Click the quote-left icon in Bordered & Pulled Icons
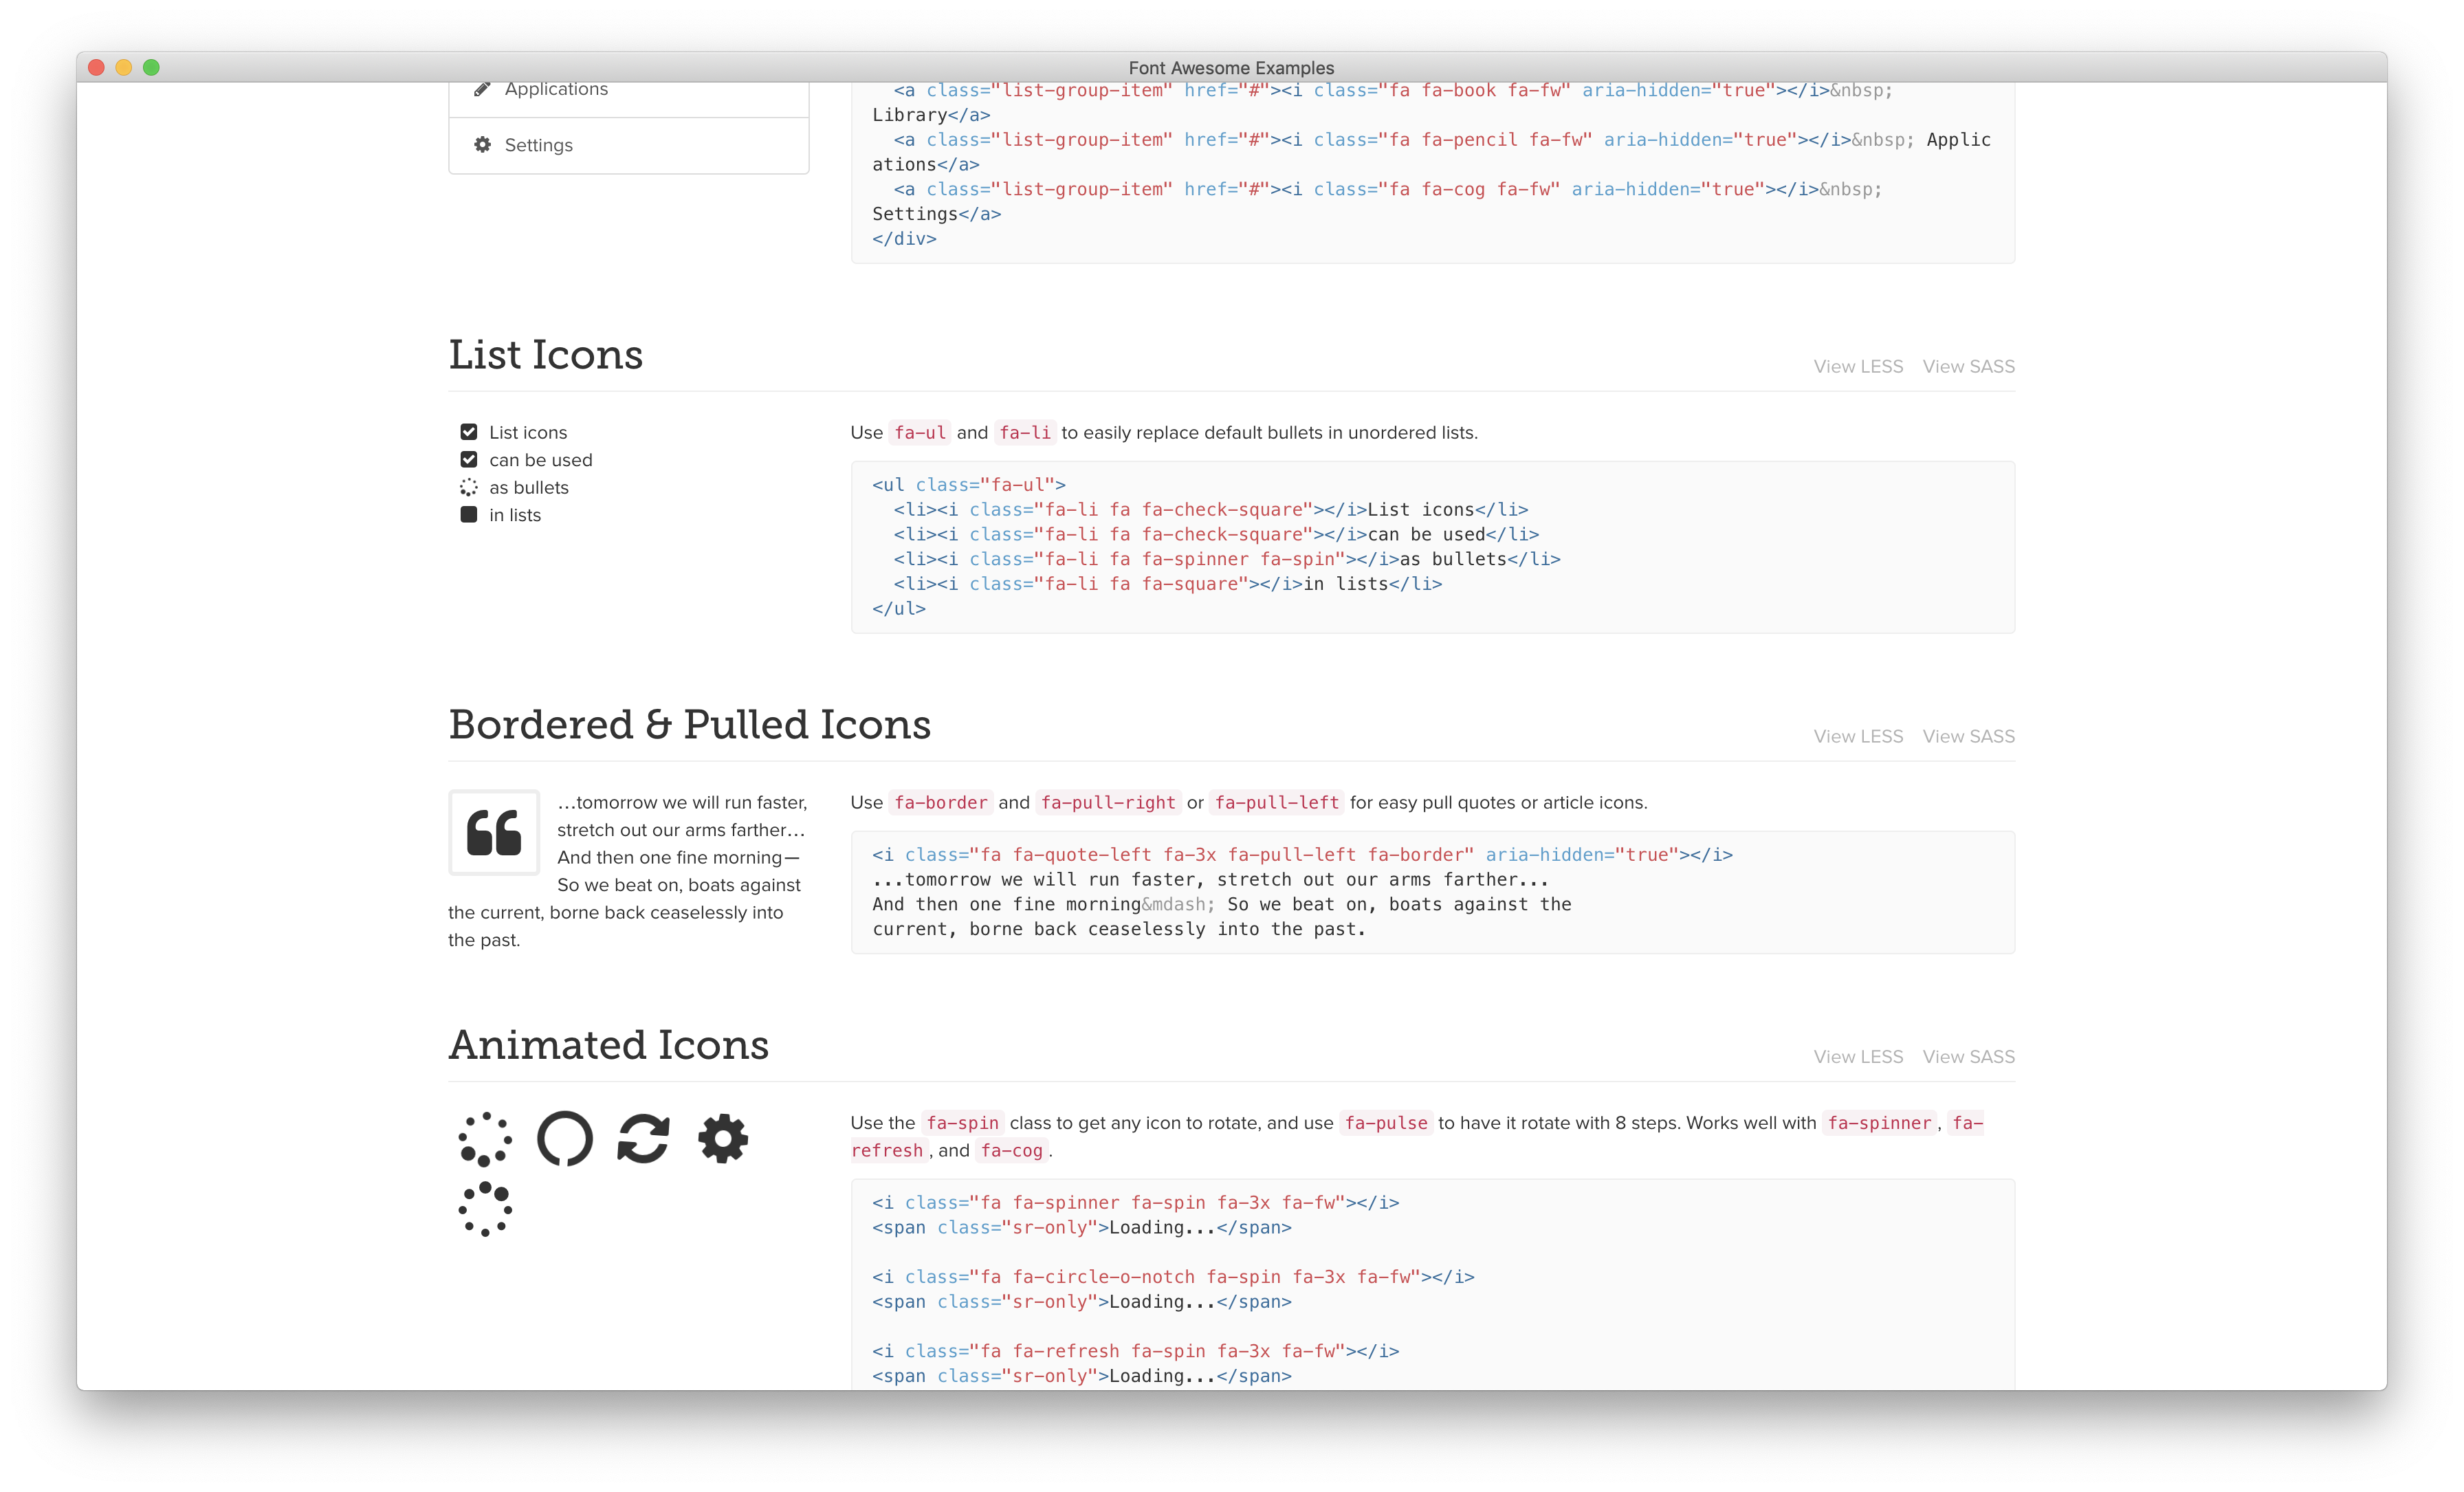This screenshot has width=2464, height=1492. tap(494, 833)
